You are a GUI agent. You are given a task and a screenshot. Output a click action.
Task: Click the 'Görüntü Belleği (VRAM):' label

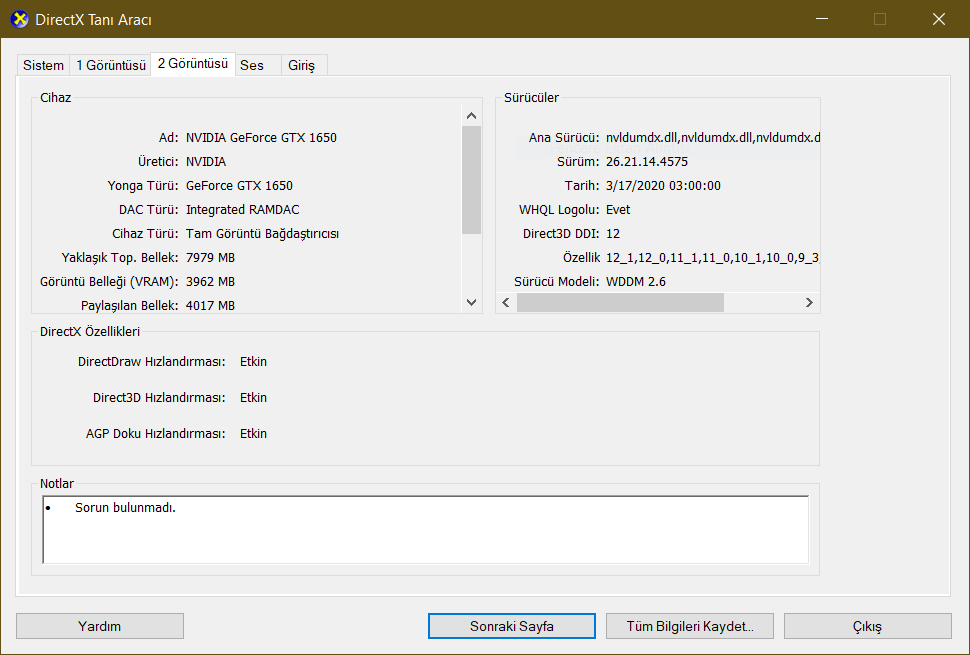(109, 281)
